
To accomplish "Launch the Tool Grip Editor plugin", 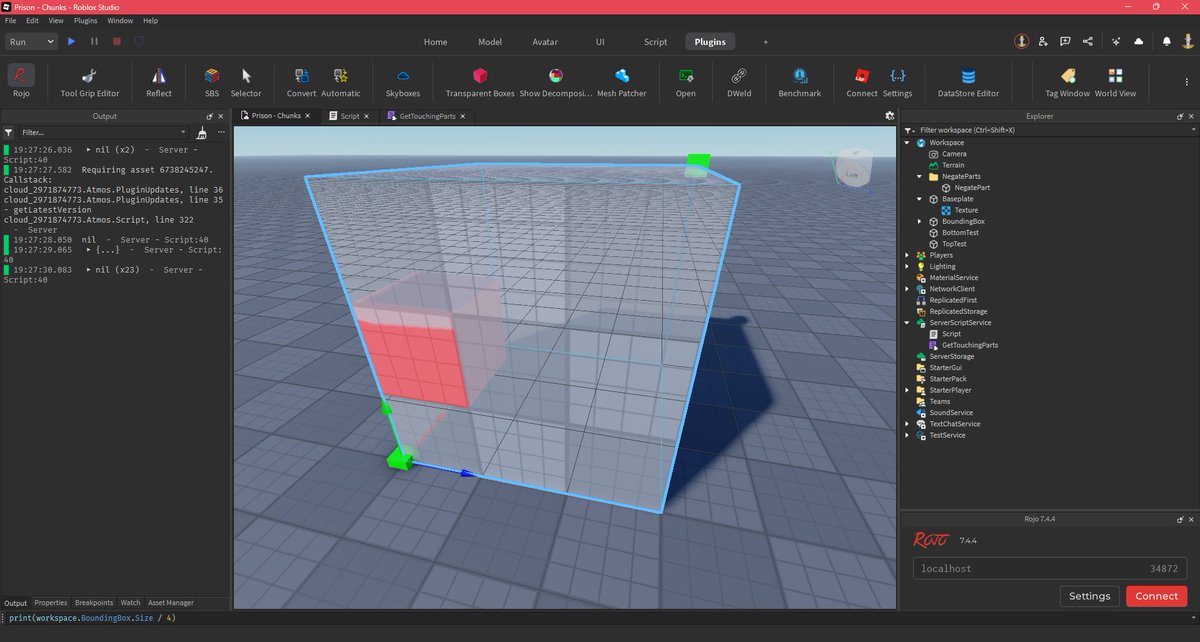I will (x=89, y=81).
